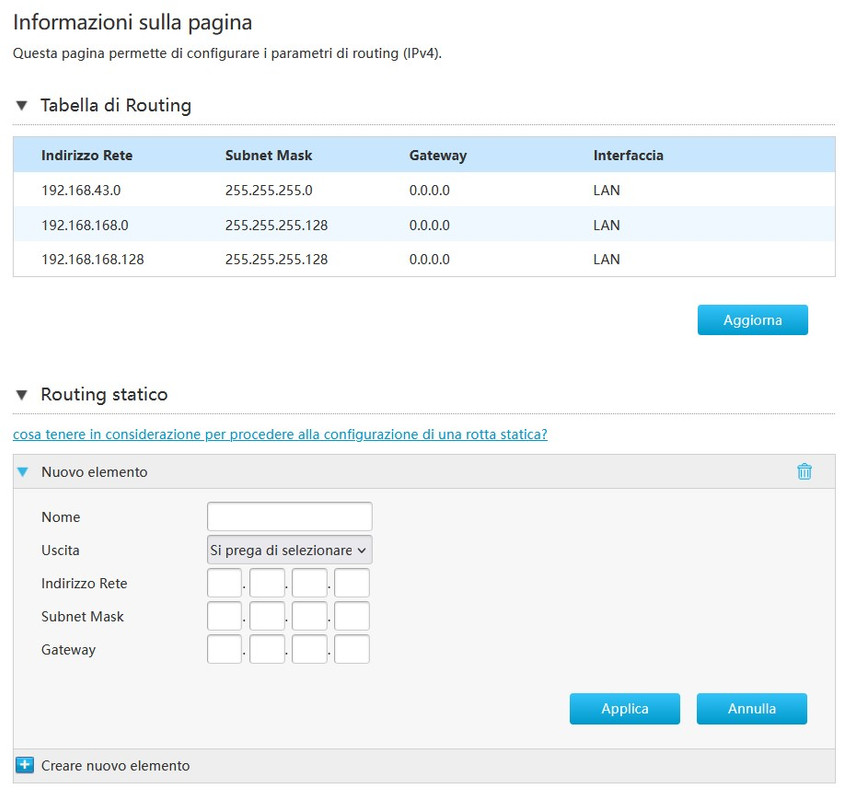The width and height of the screenshot is (844, 800).
Task: Click the Subnet Mask column header
Action: (x=269, y=155)
